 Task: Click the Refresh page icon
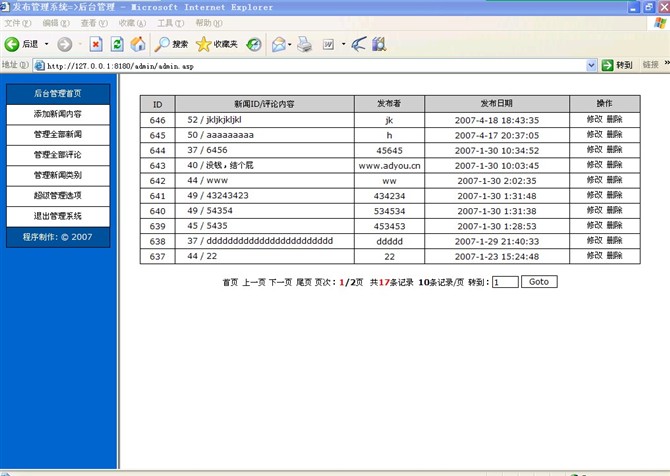[117, 44]
